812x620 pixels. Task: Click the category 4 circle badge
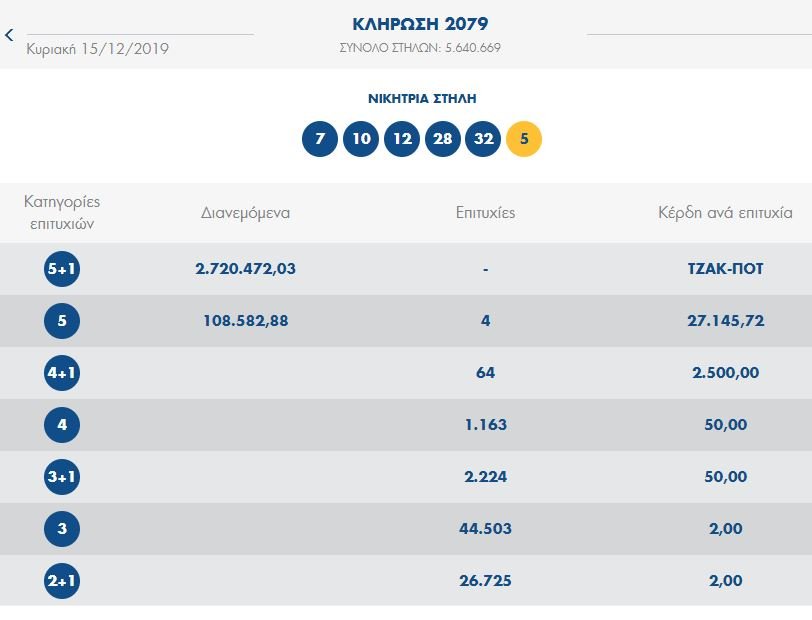point(62,425)
